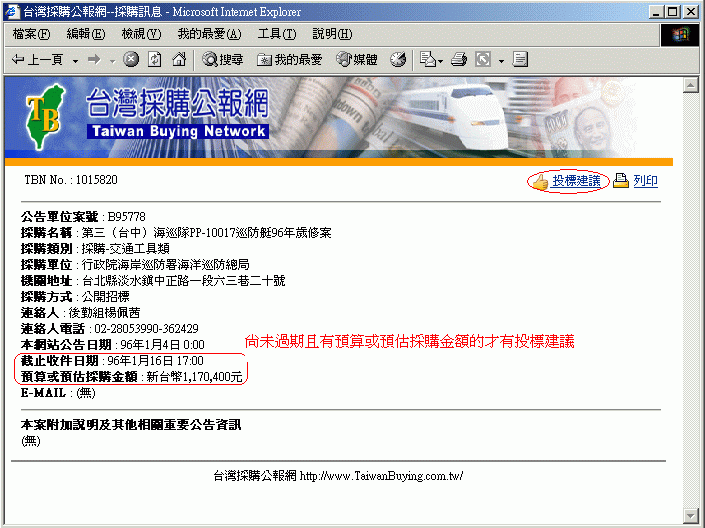This screenshot has height=528, width=705.
Task: Click the Taiwan Buying Network banner title
Action: tap(178, 113)
